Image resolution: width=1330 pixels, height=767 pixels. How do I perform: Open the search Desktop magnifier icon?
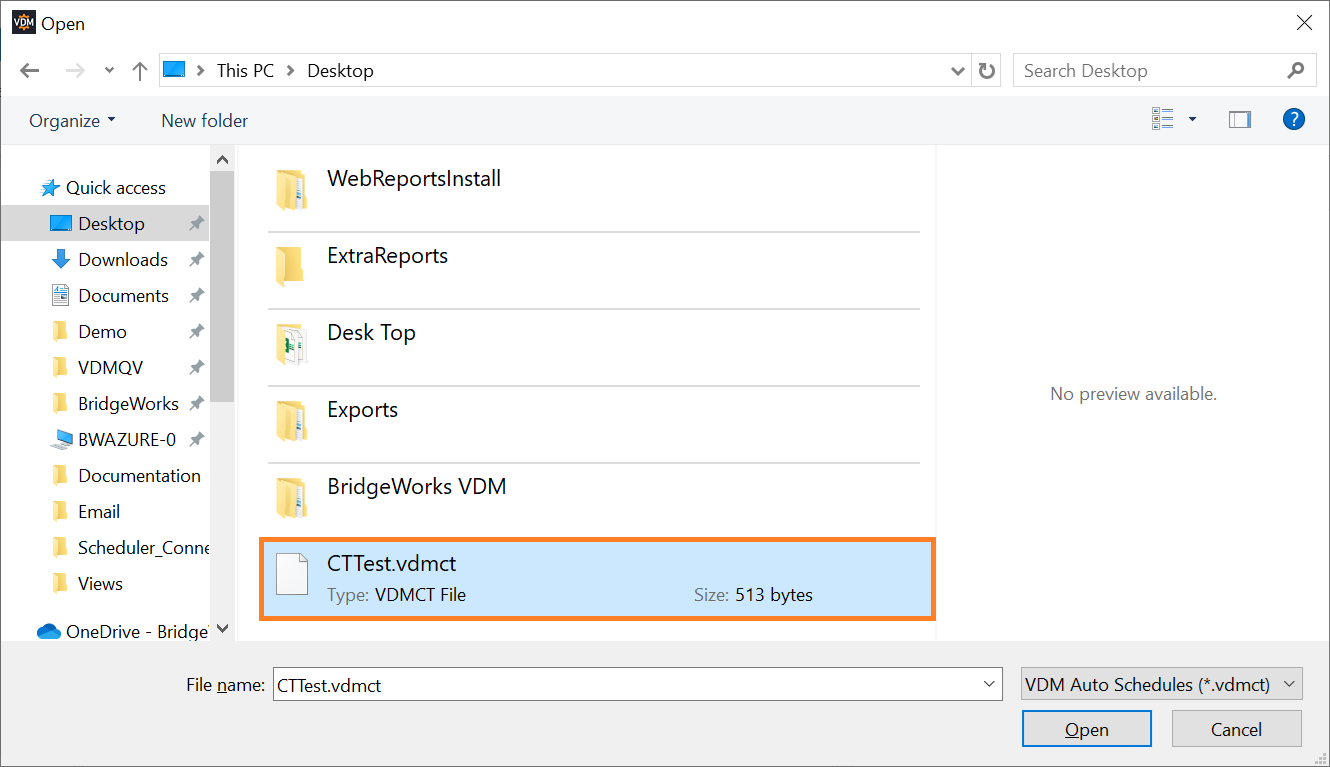(x=1296, y=70)
